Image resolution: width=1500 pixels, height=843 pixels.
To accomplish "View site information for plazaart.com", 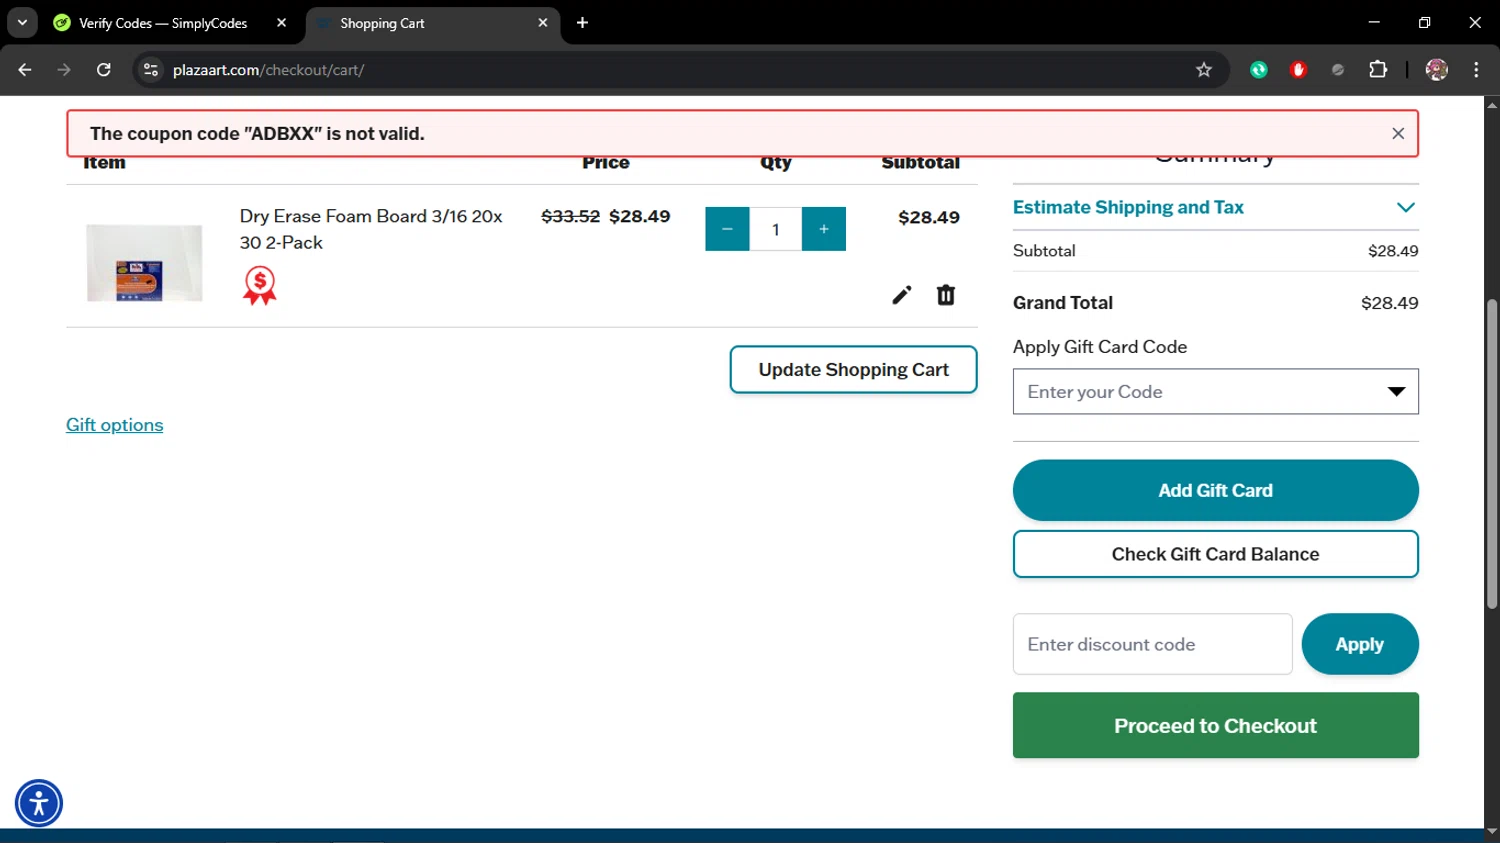I will point(151,70).
